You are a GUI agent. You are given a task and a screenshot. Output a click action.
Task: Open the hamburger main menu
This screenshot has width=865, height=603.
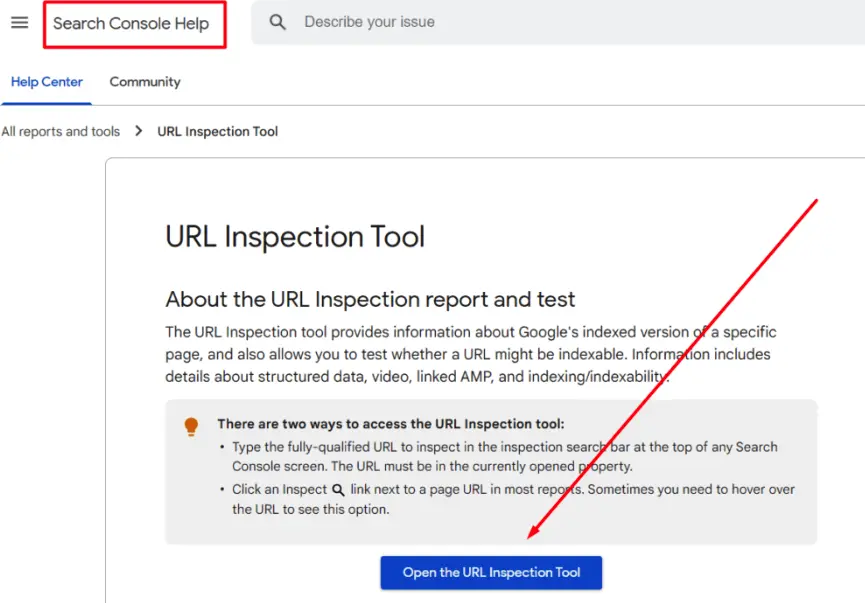click(x=19, y=23)
